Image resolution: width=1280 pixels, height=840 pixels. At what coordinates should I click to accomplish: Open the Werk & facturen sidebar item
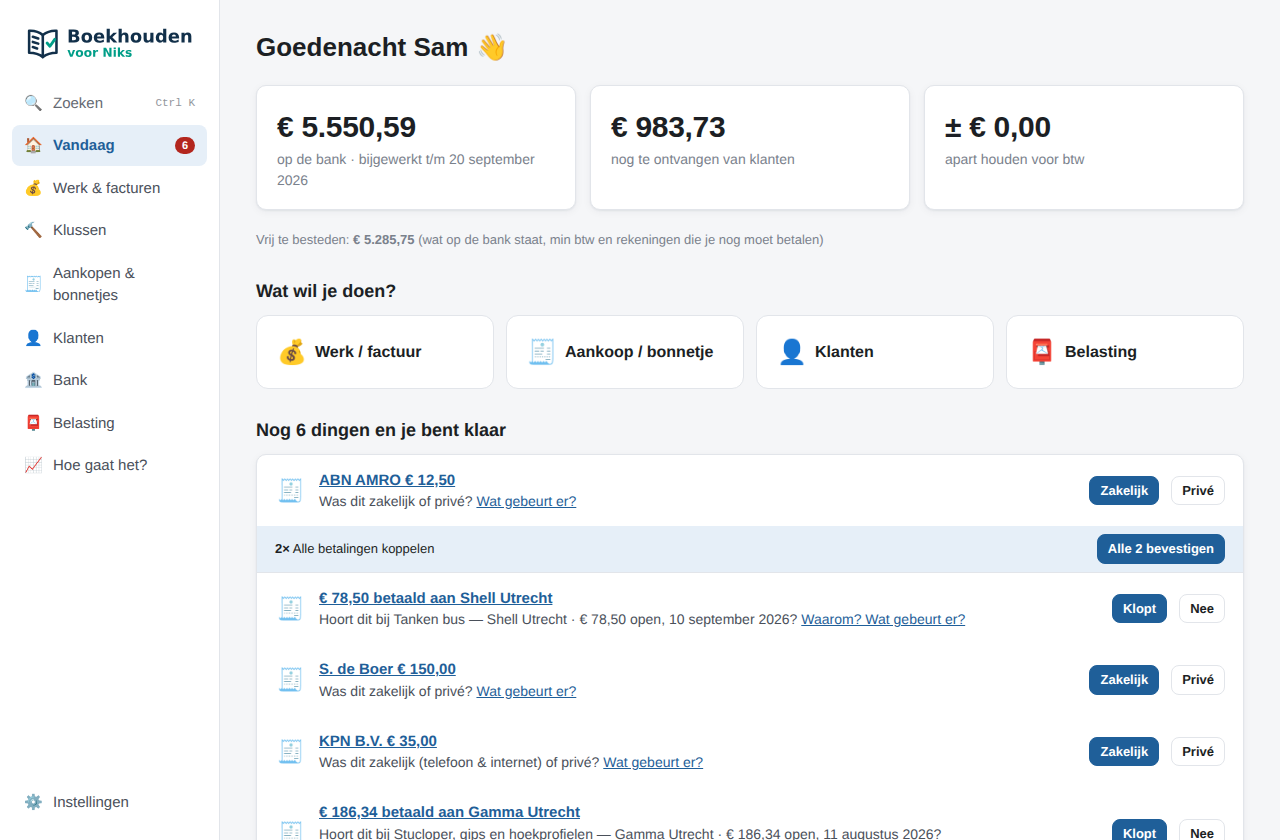click(x=110, y=188)
